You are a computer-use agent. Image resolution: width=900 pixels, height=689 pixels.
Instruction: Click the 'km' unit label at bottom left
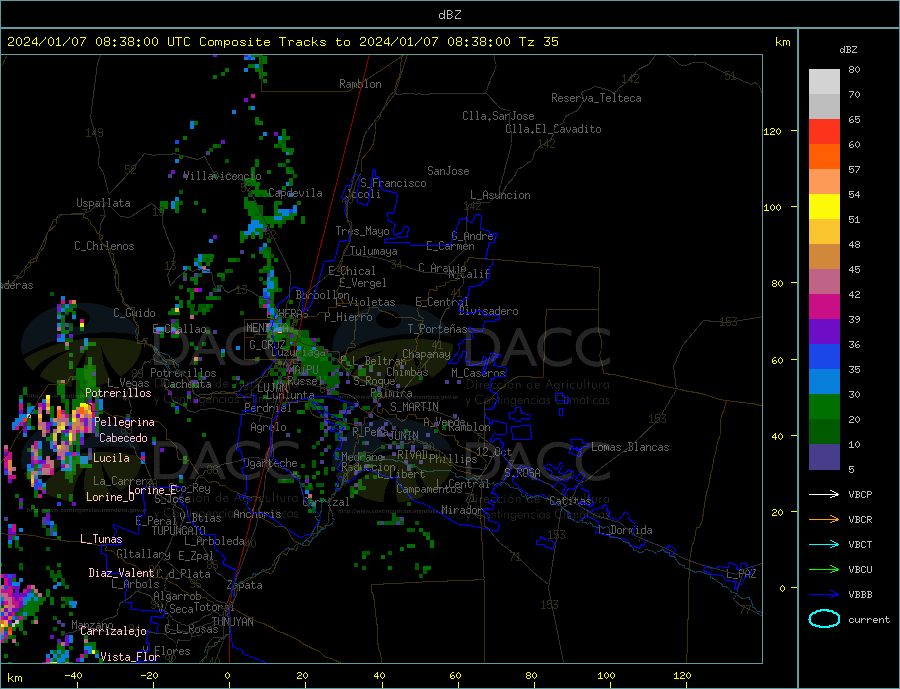(x=15, y=678)
